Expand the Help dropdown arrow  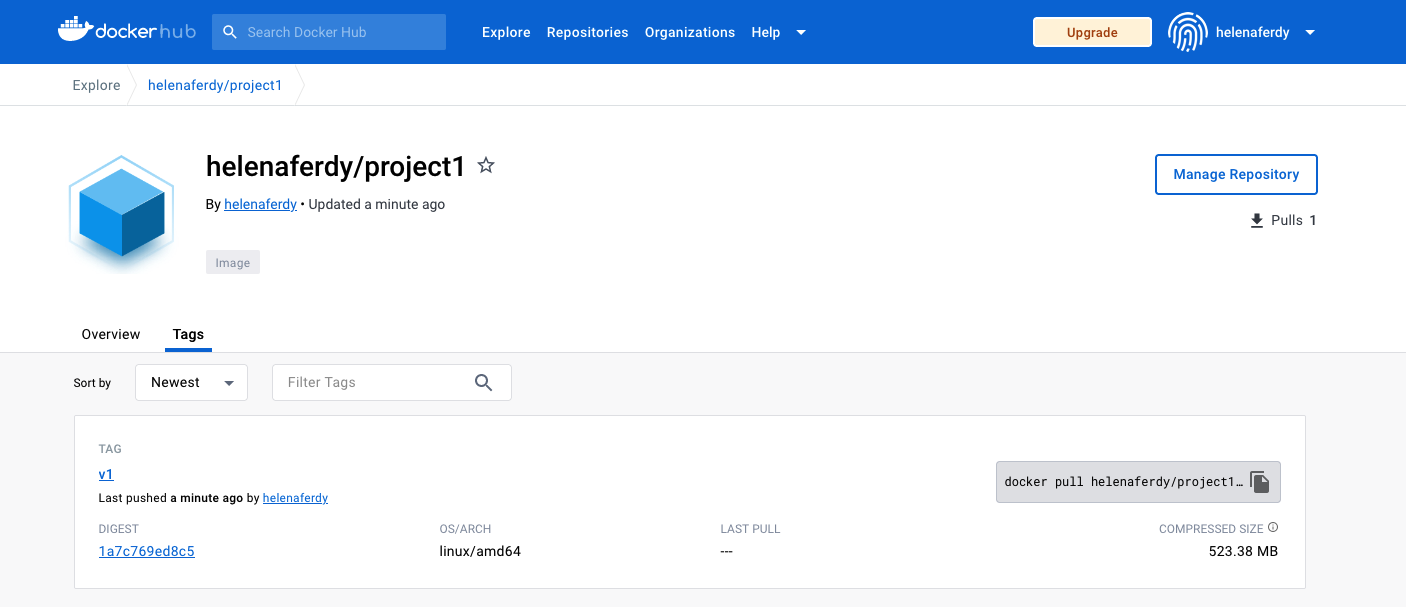801,32
